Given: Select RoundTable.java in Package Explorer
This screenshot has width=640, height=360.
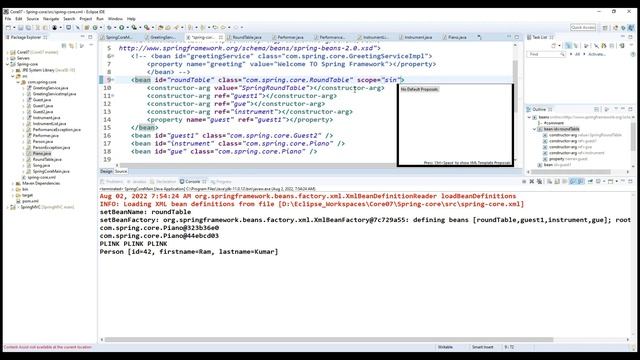Looking at the screenshot, I should [x=47, y=159].
